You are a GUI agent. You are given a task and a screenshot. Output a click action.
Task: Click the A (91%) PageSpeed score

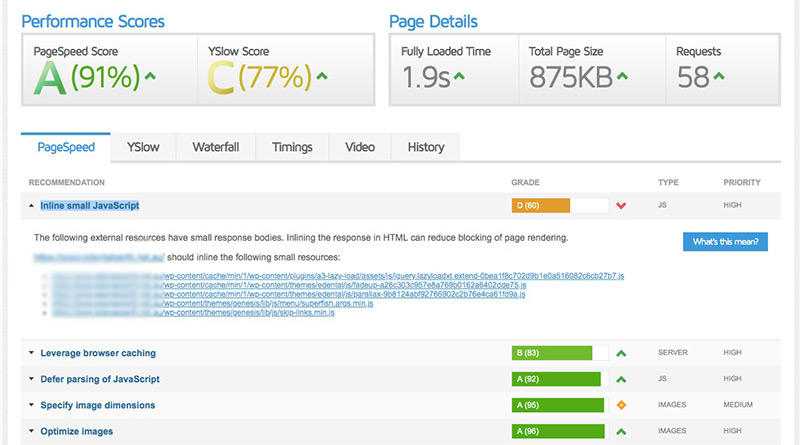click(87, 78)
